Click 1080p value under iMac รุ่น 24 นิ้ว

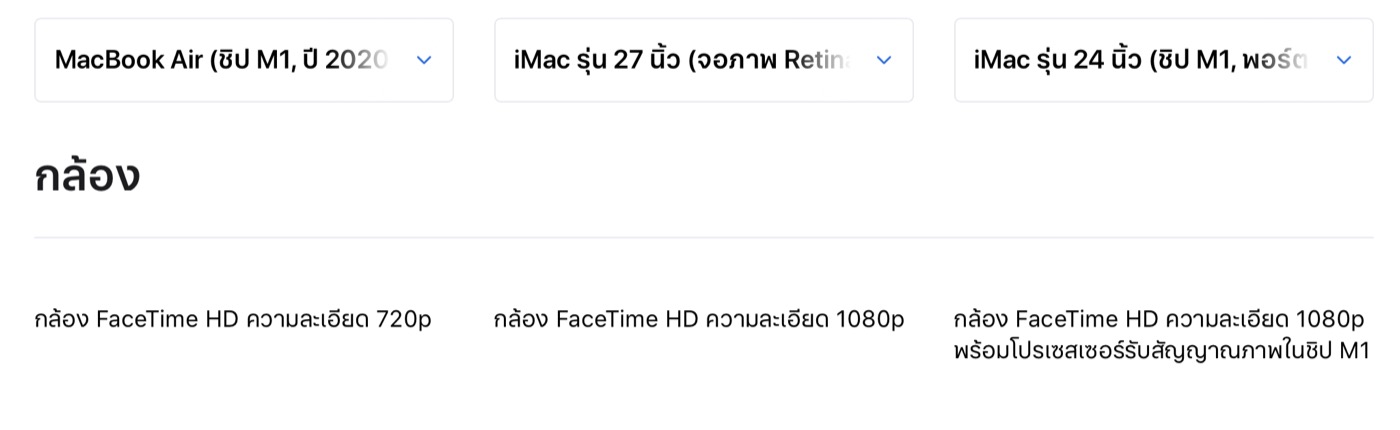pyautogui.click(x=1330, y=320)
